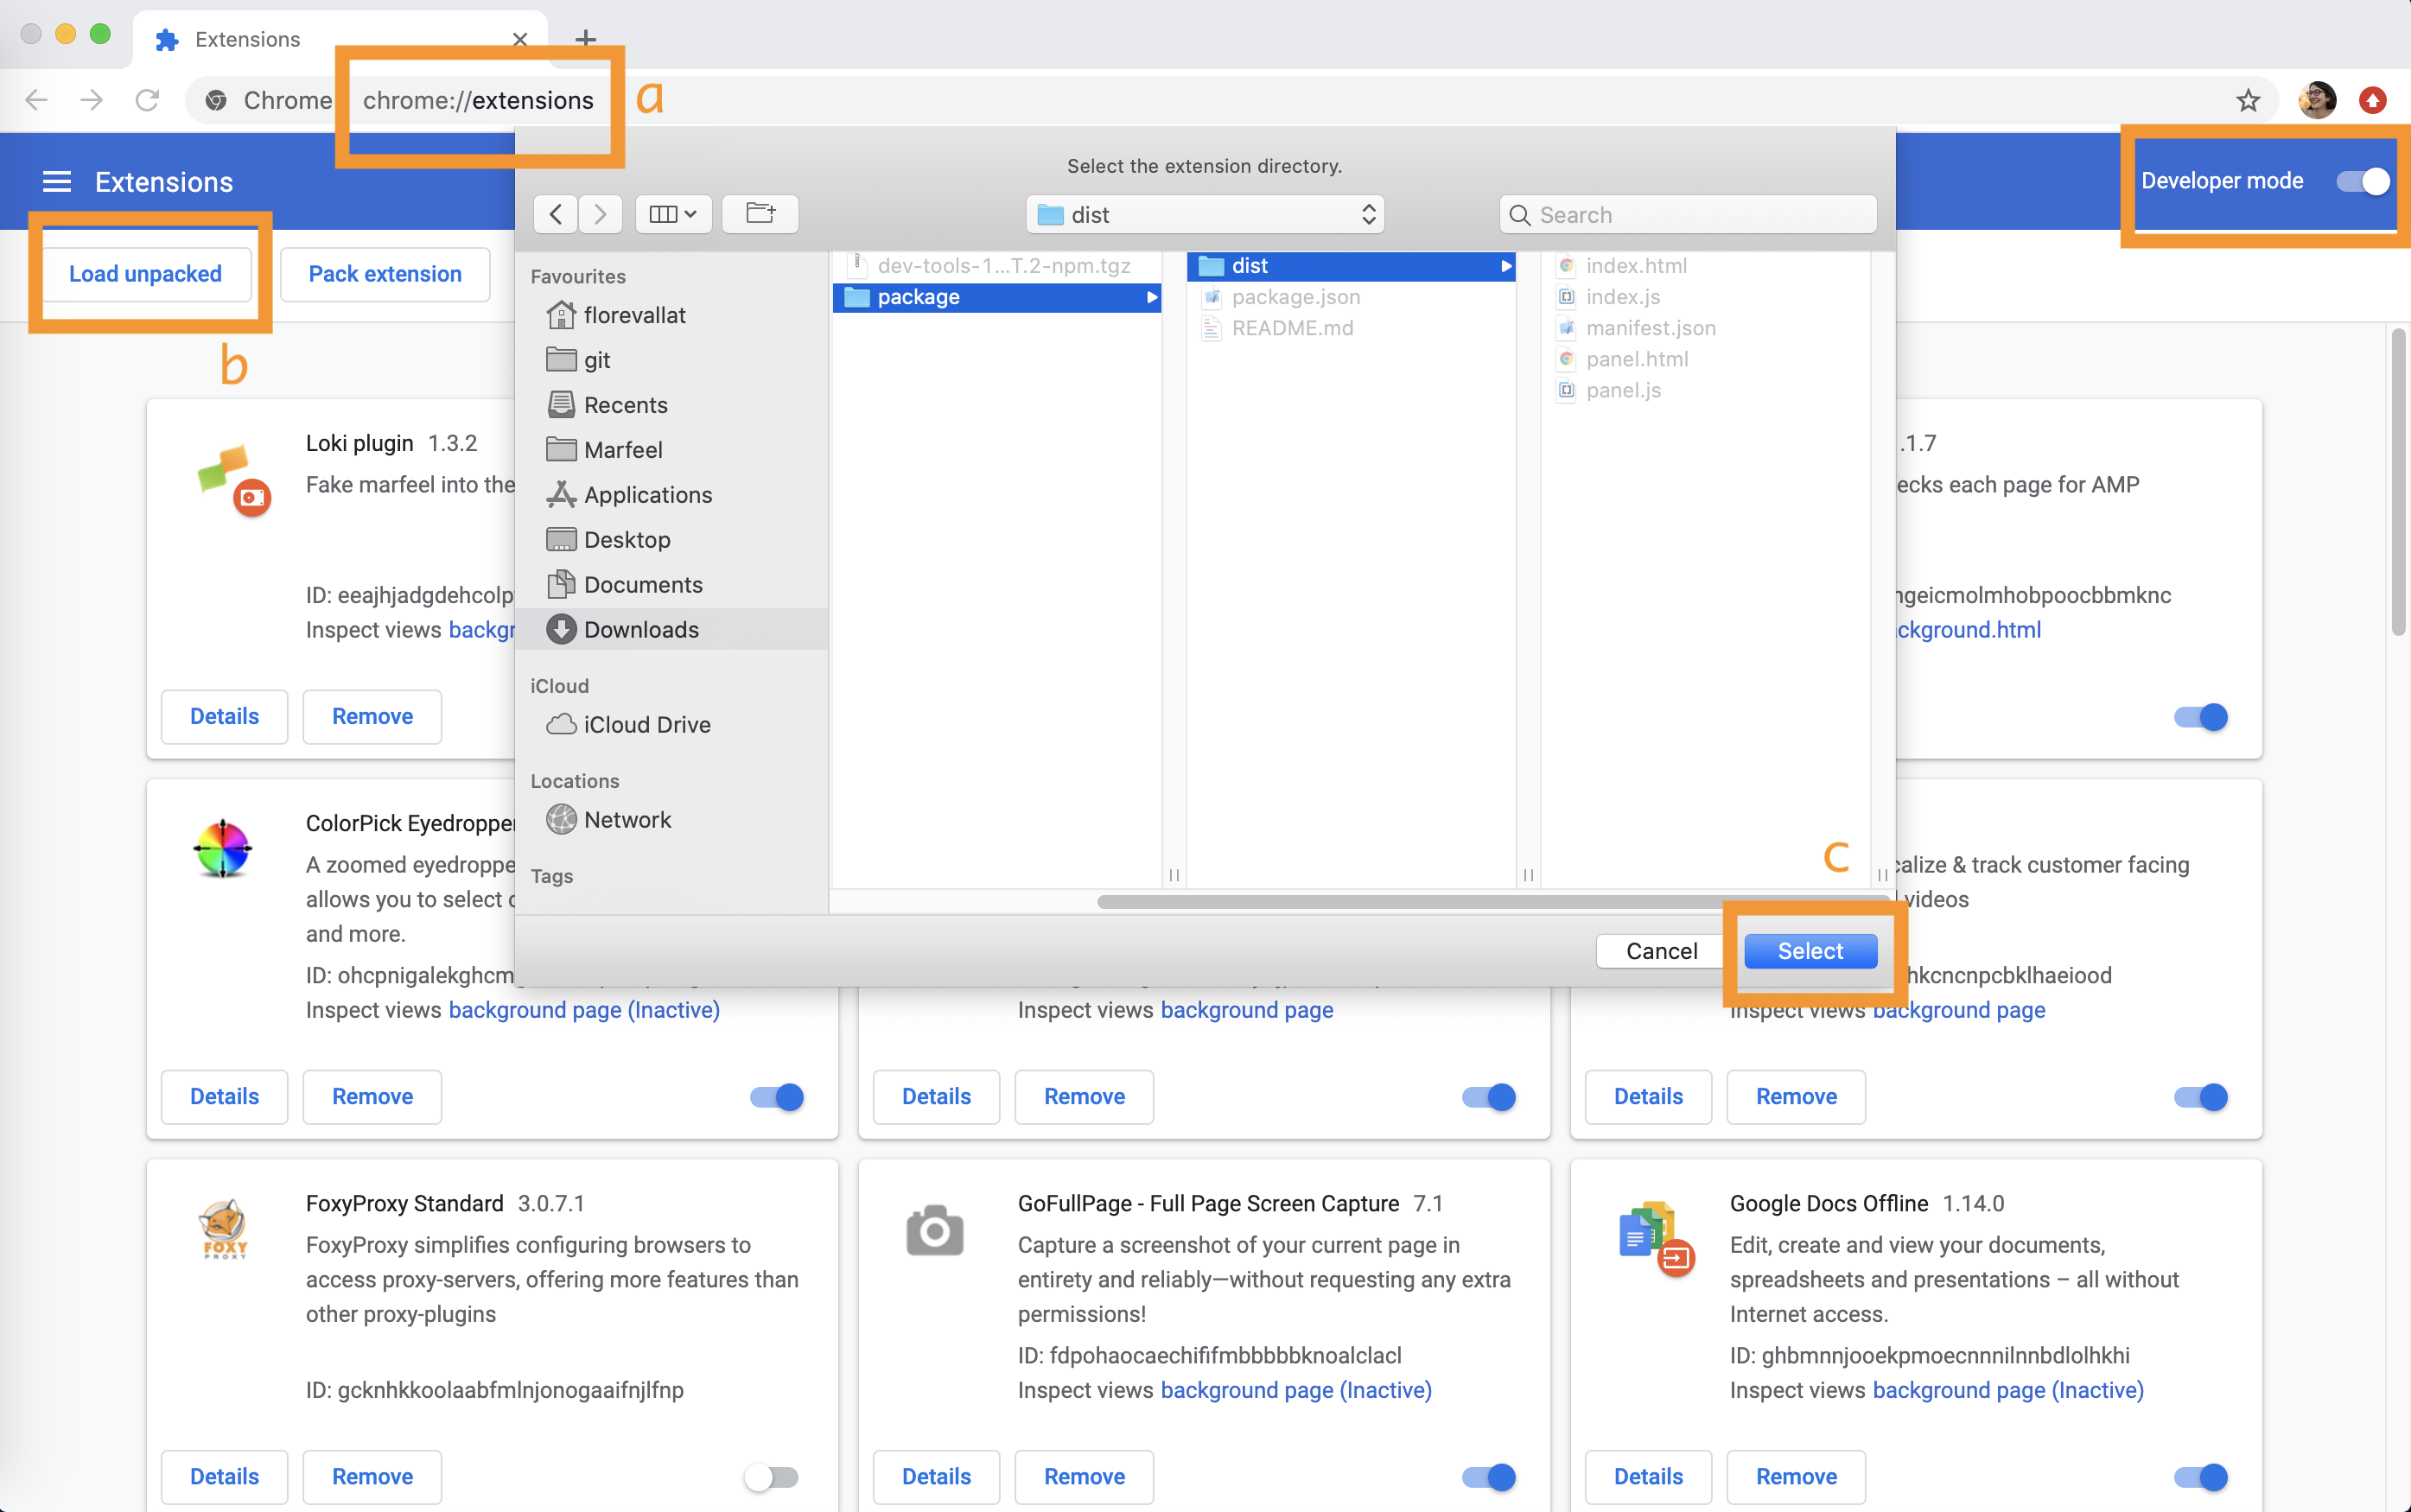Click the ColorPick Eyedropper icon
The height and width of the screenshot is (1512, 2411).
coord(223,849)
